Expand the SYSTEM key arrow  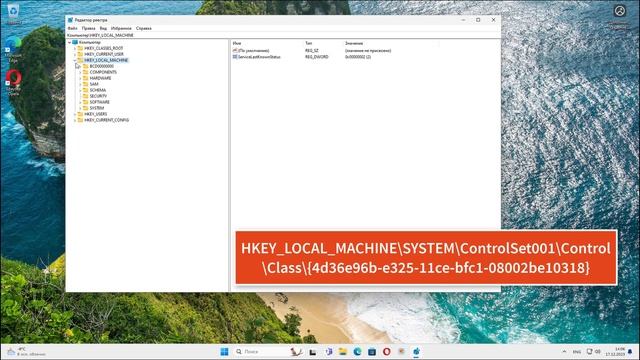pos(80,108)
